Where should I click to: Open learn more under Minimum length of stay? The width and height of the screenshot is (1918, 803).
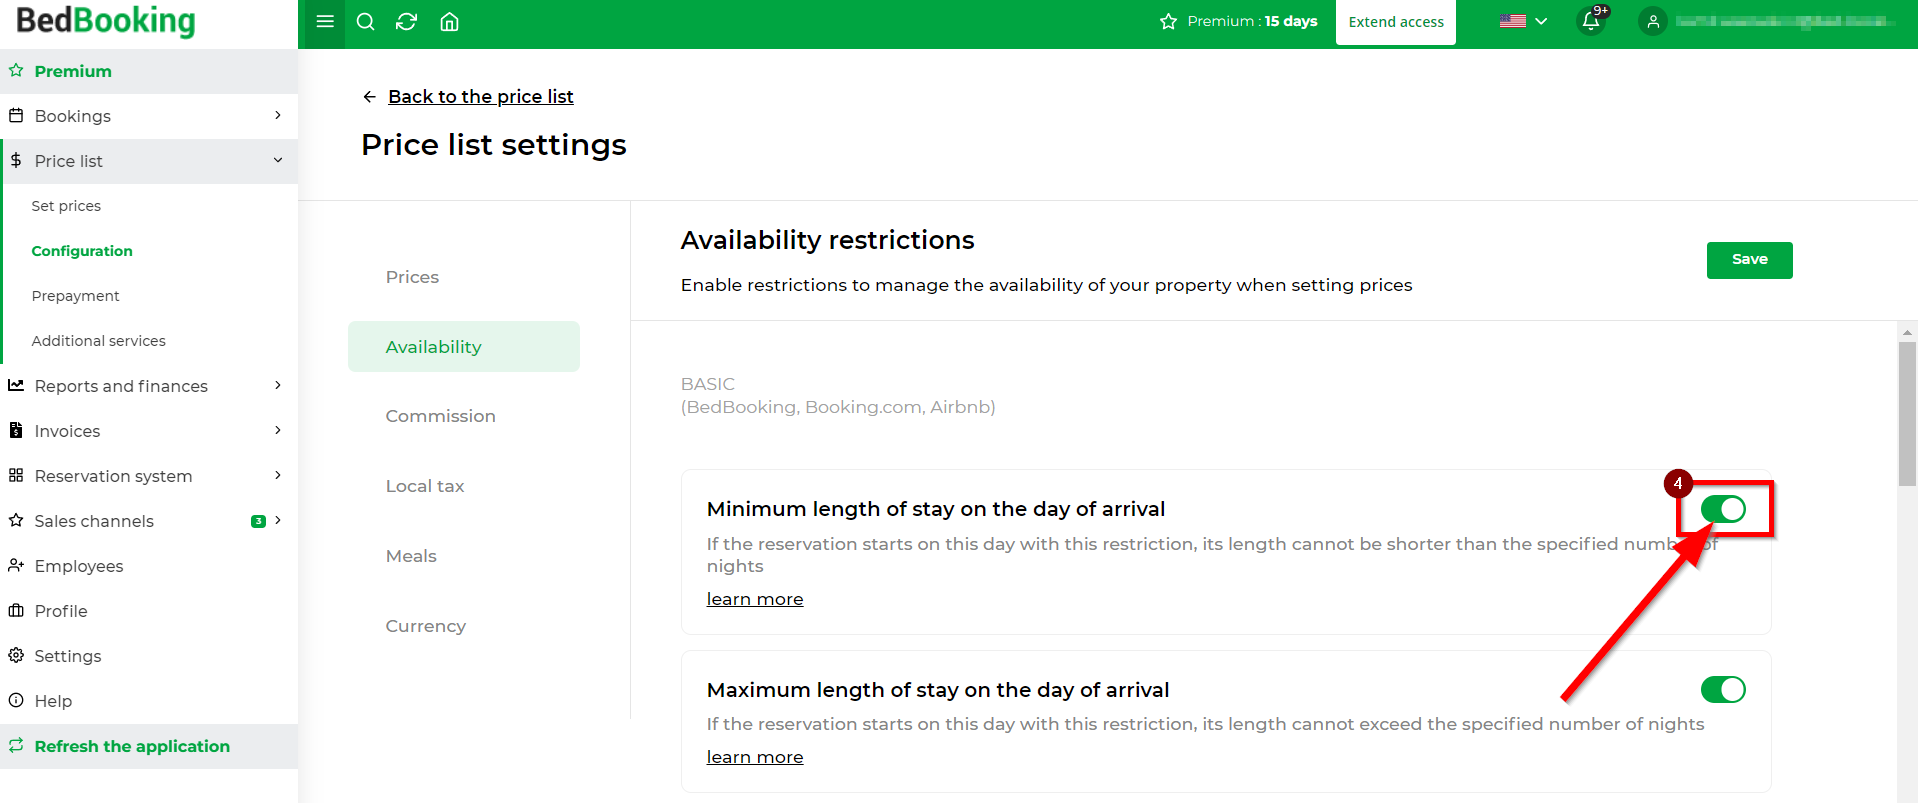[755, 599]
